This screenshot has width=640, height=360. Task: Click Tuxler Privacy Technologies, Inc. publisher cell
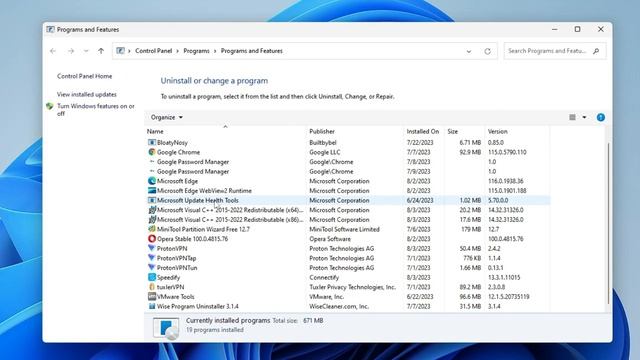(353, 287)
